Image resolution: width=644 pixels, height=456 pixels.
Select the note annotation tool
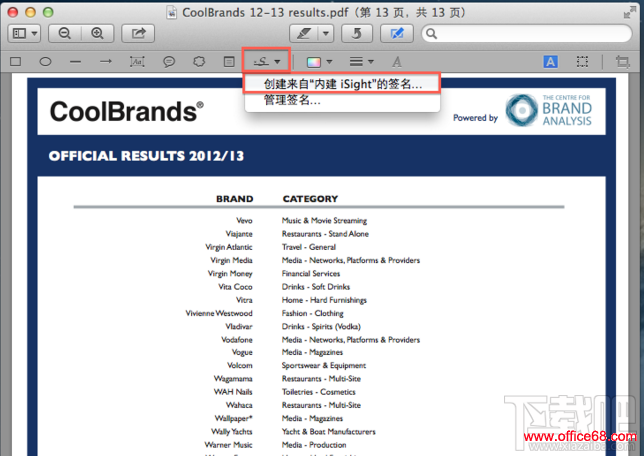pyautogui.click(x=229, y=62)
